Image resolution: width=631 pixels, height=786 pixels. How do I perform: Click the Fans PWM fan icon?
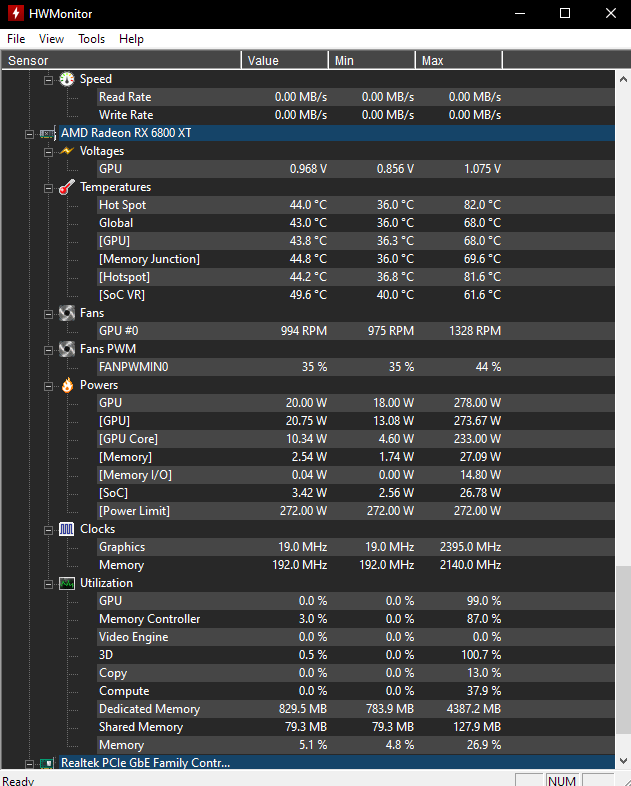point(67,349)
